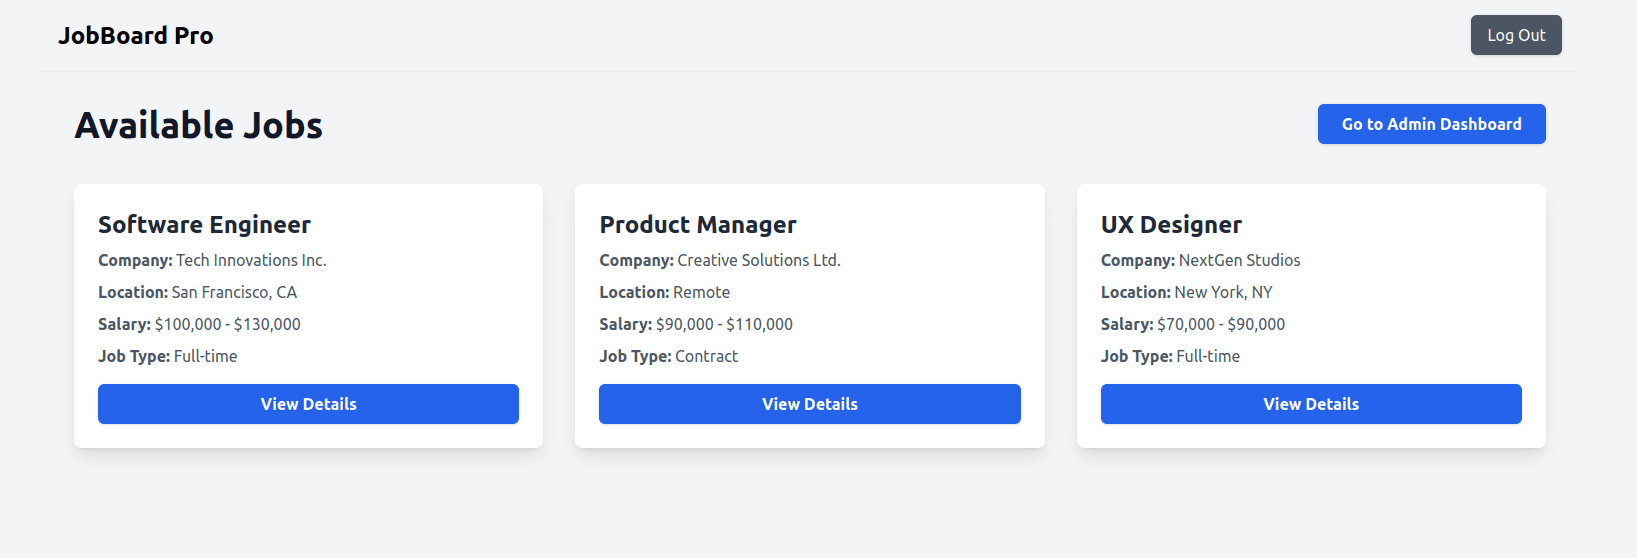Open the Admin Dashboard
This screenshot has height=558, width=1637.
point(1431,124)
